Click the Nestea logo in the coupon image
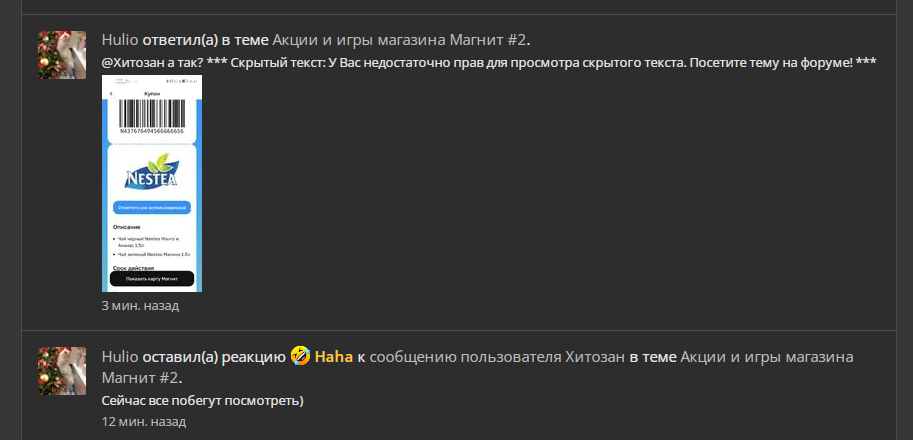Image resolution: width=913 pixels, height=440 pixels. tap(151, 171)
